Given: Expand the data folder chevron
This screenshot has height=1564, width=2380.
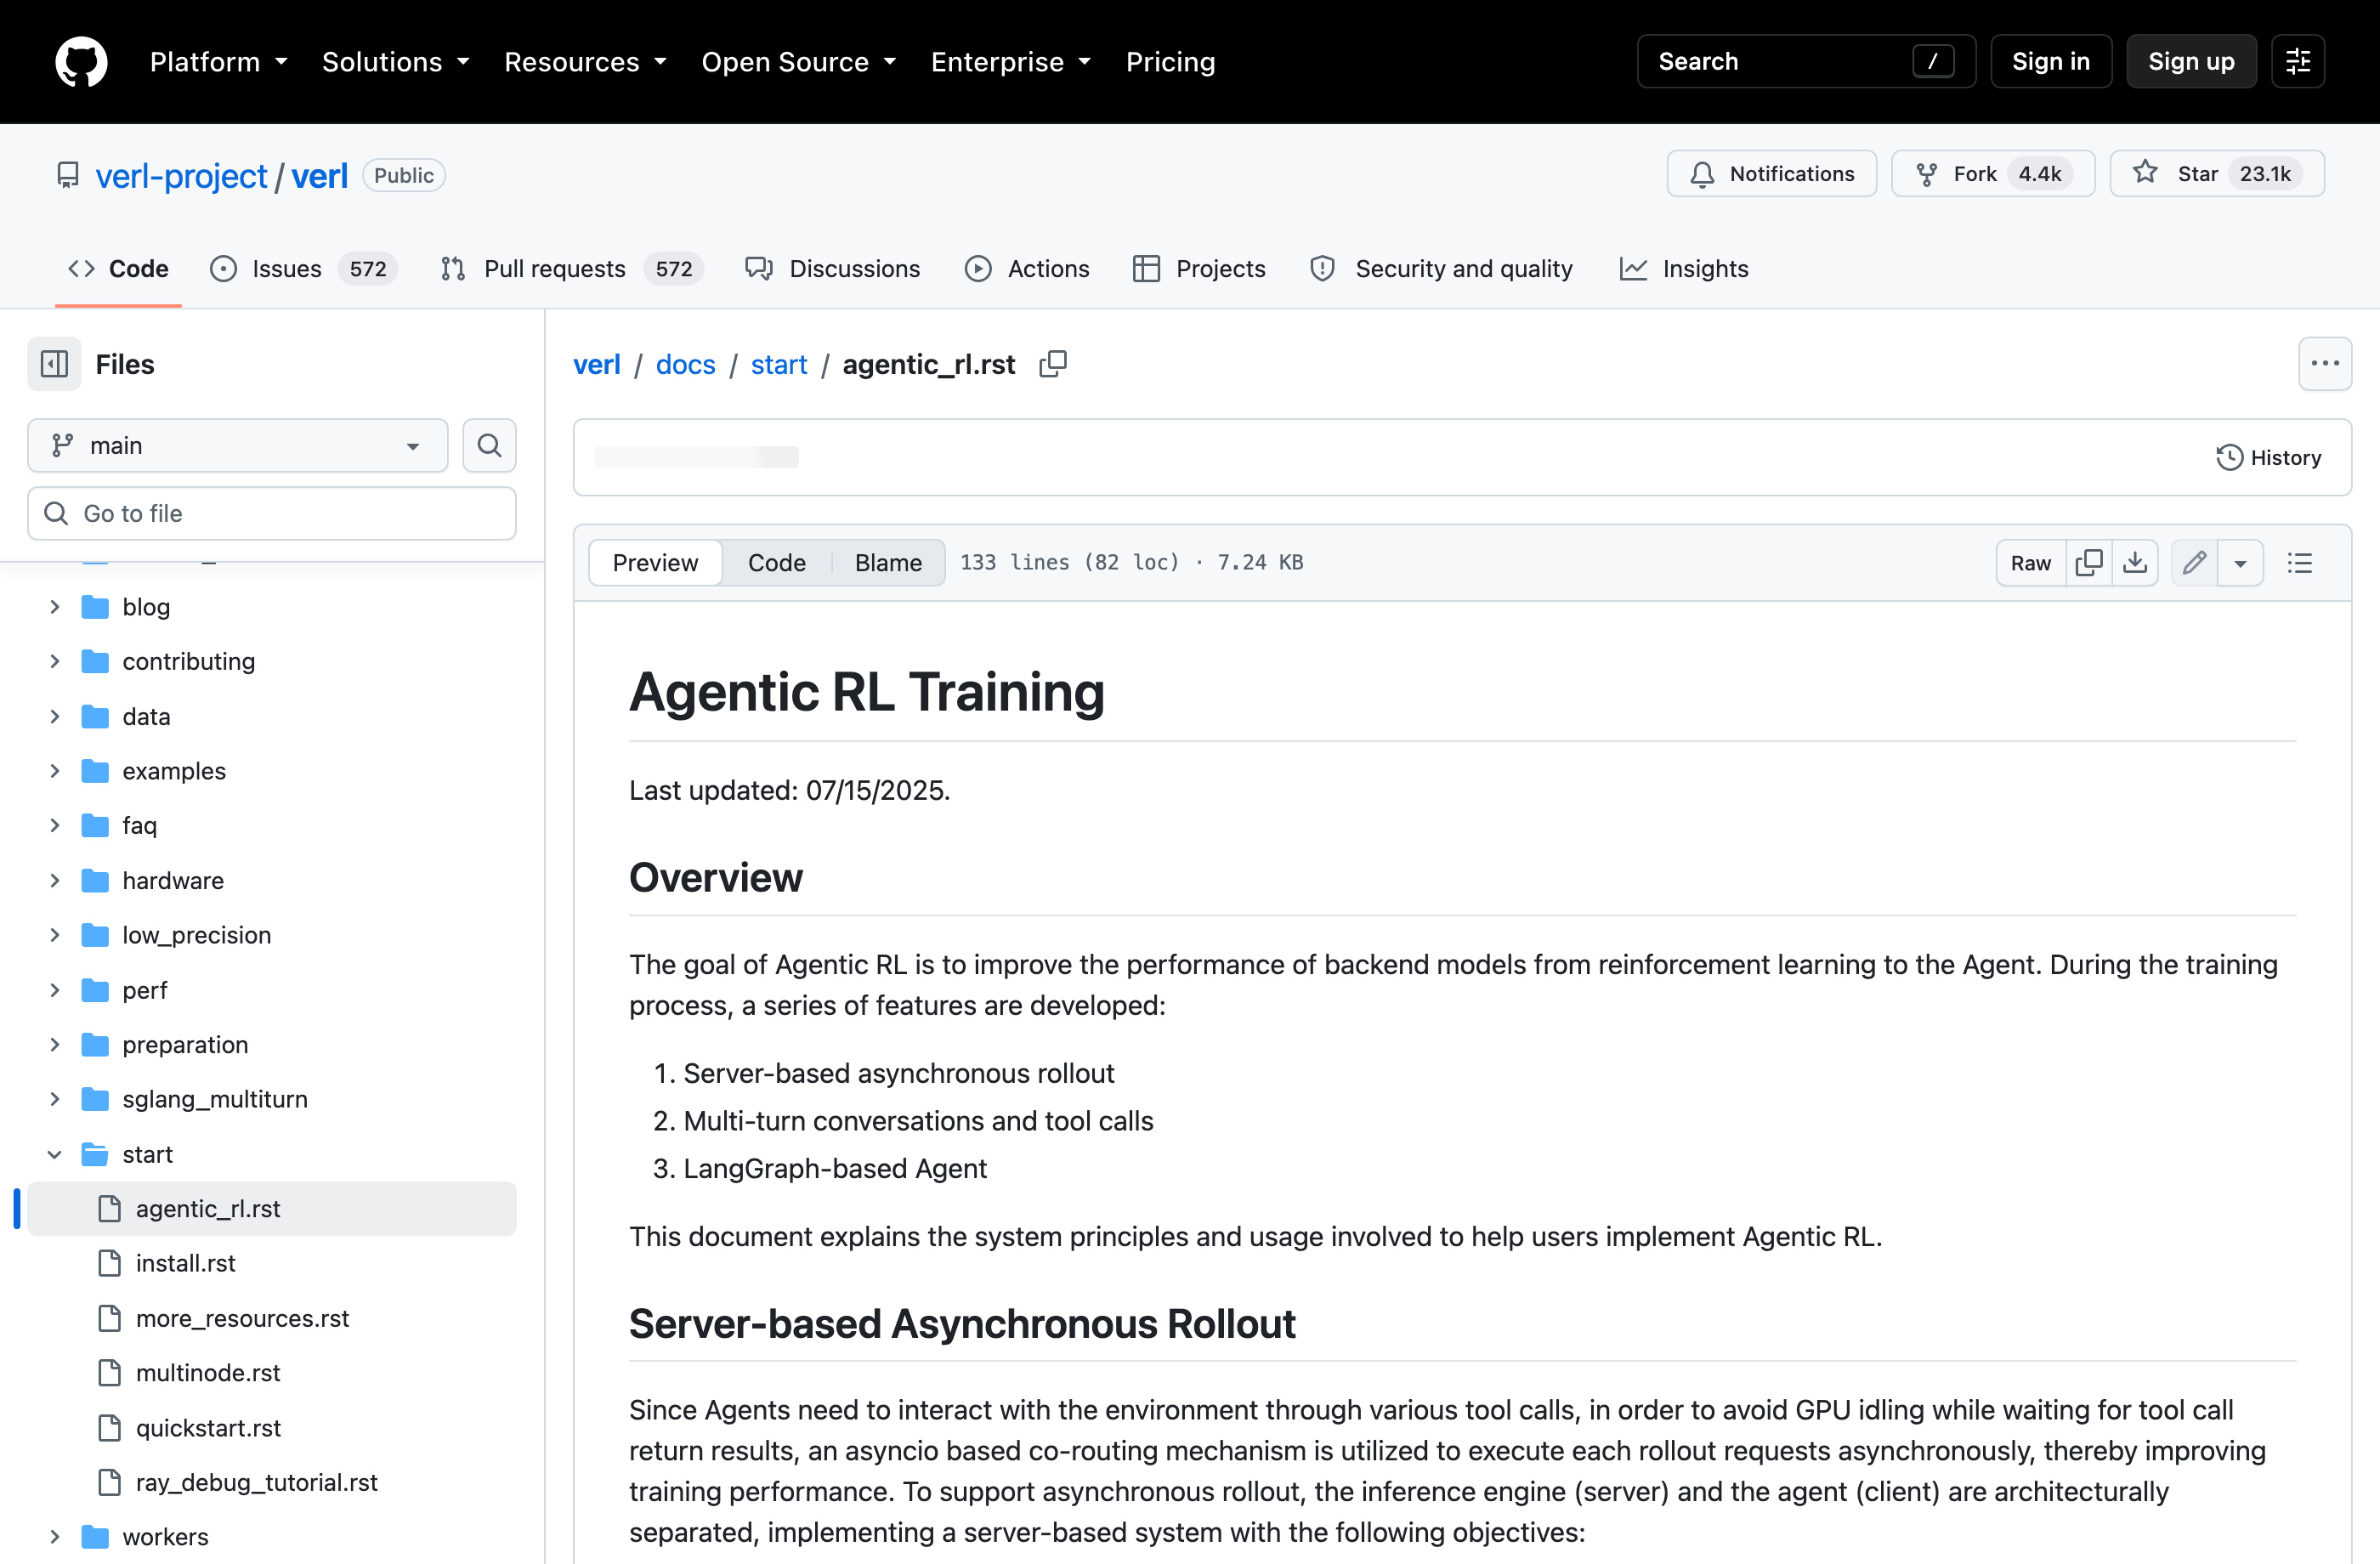Looking at the screenshot, I should tap(55, 716).
